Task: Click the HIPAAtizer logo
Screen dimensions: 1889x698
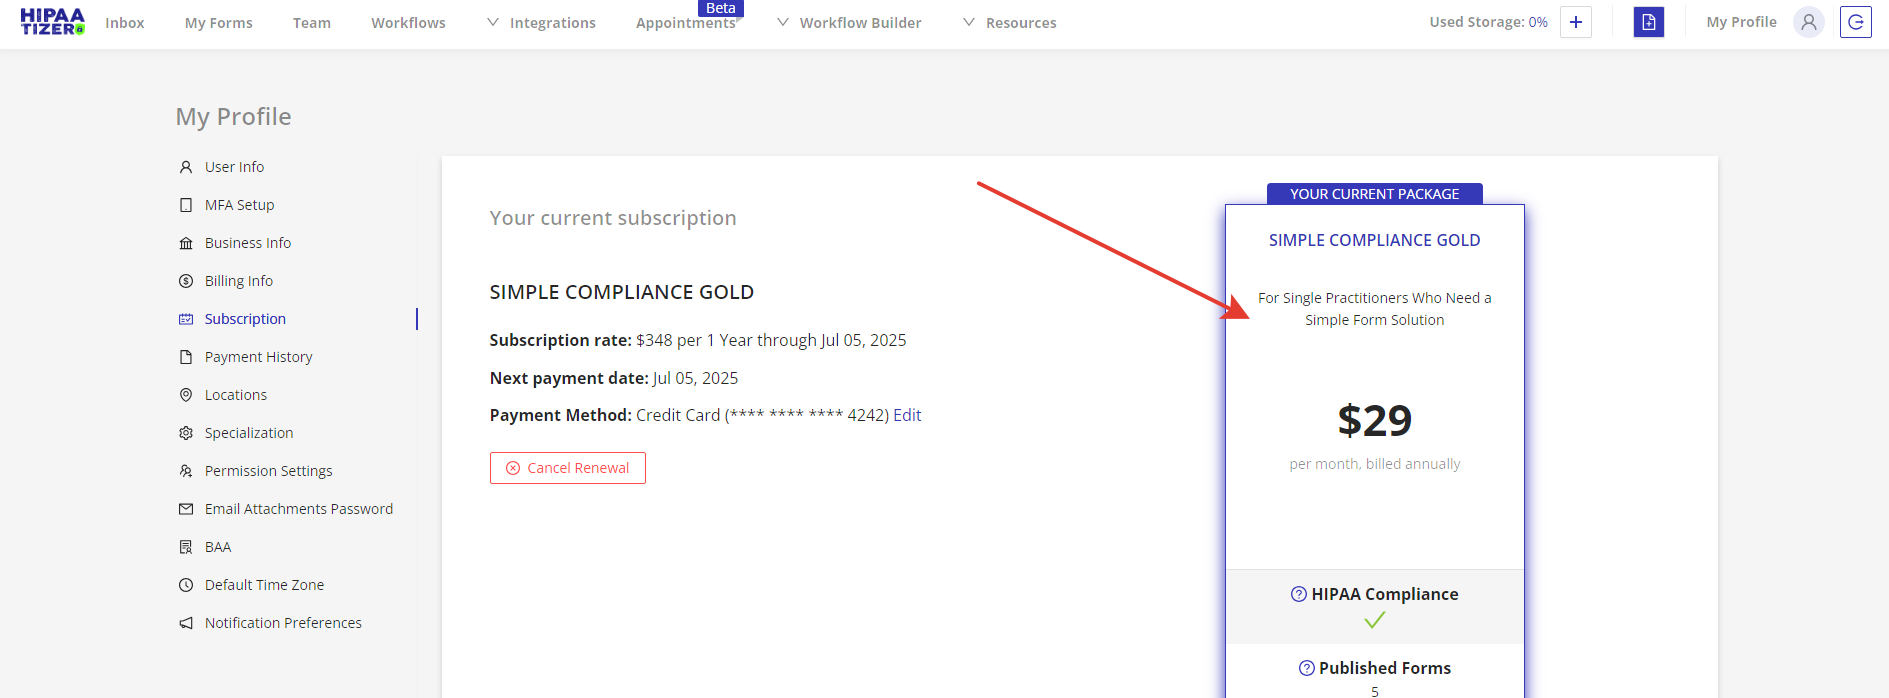Action: pos(52,22)
